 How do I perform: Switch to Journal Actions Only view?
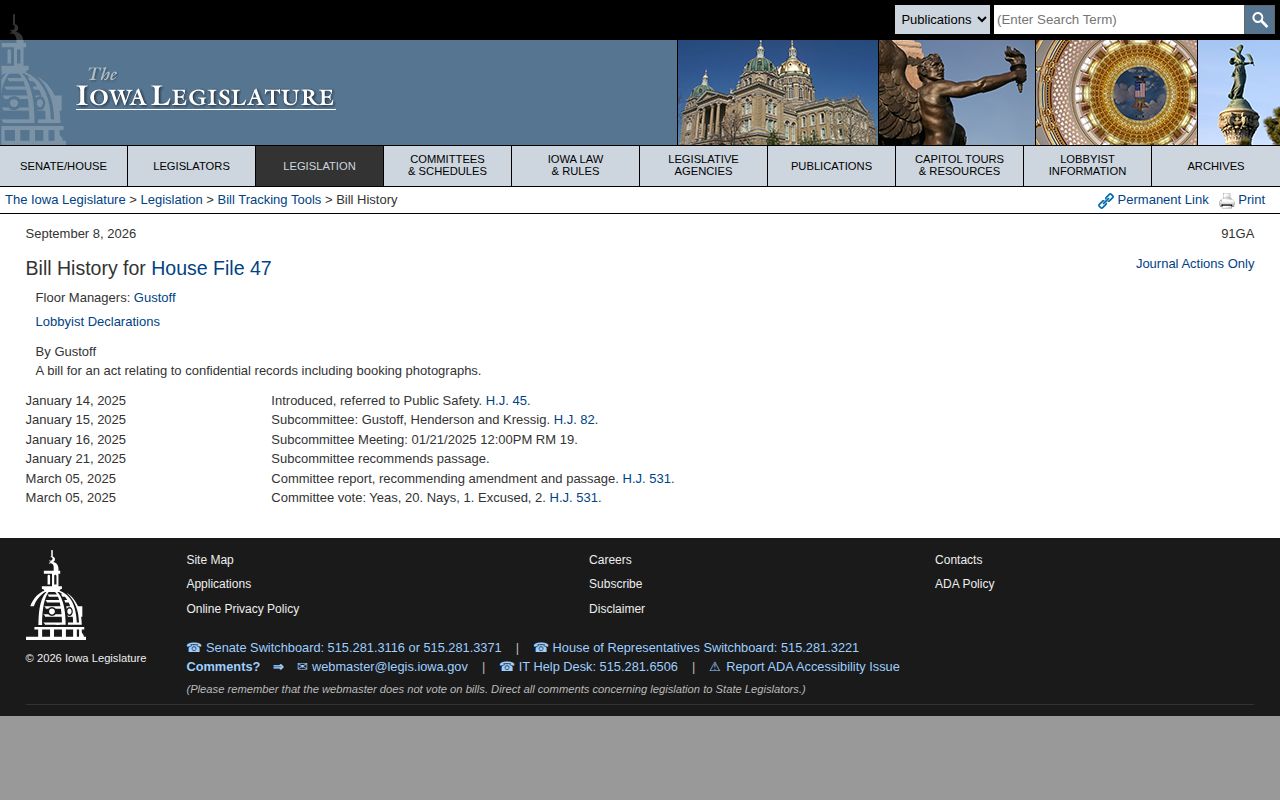(x=1195, y=264)
